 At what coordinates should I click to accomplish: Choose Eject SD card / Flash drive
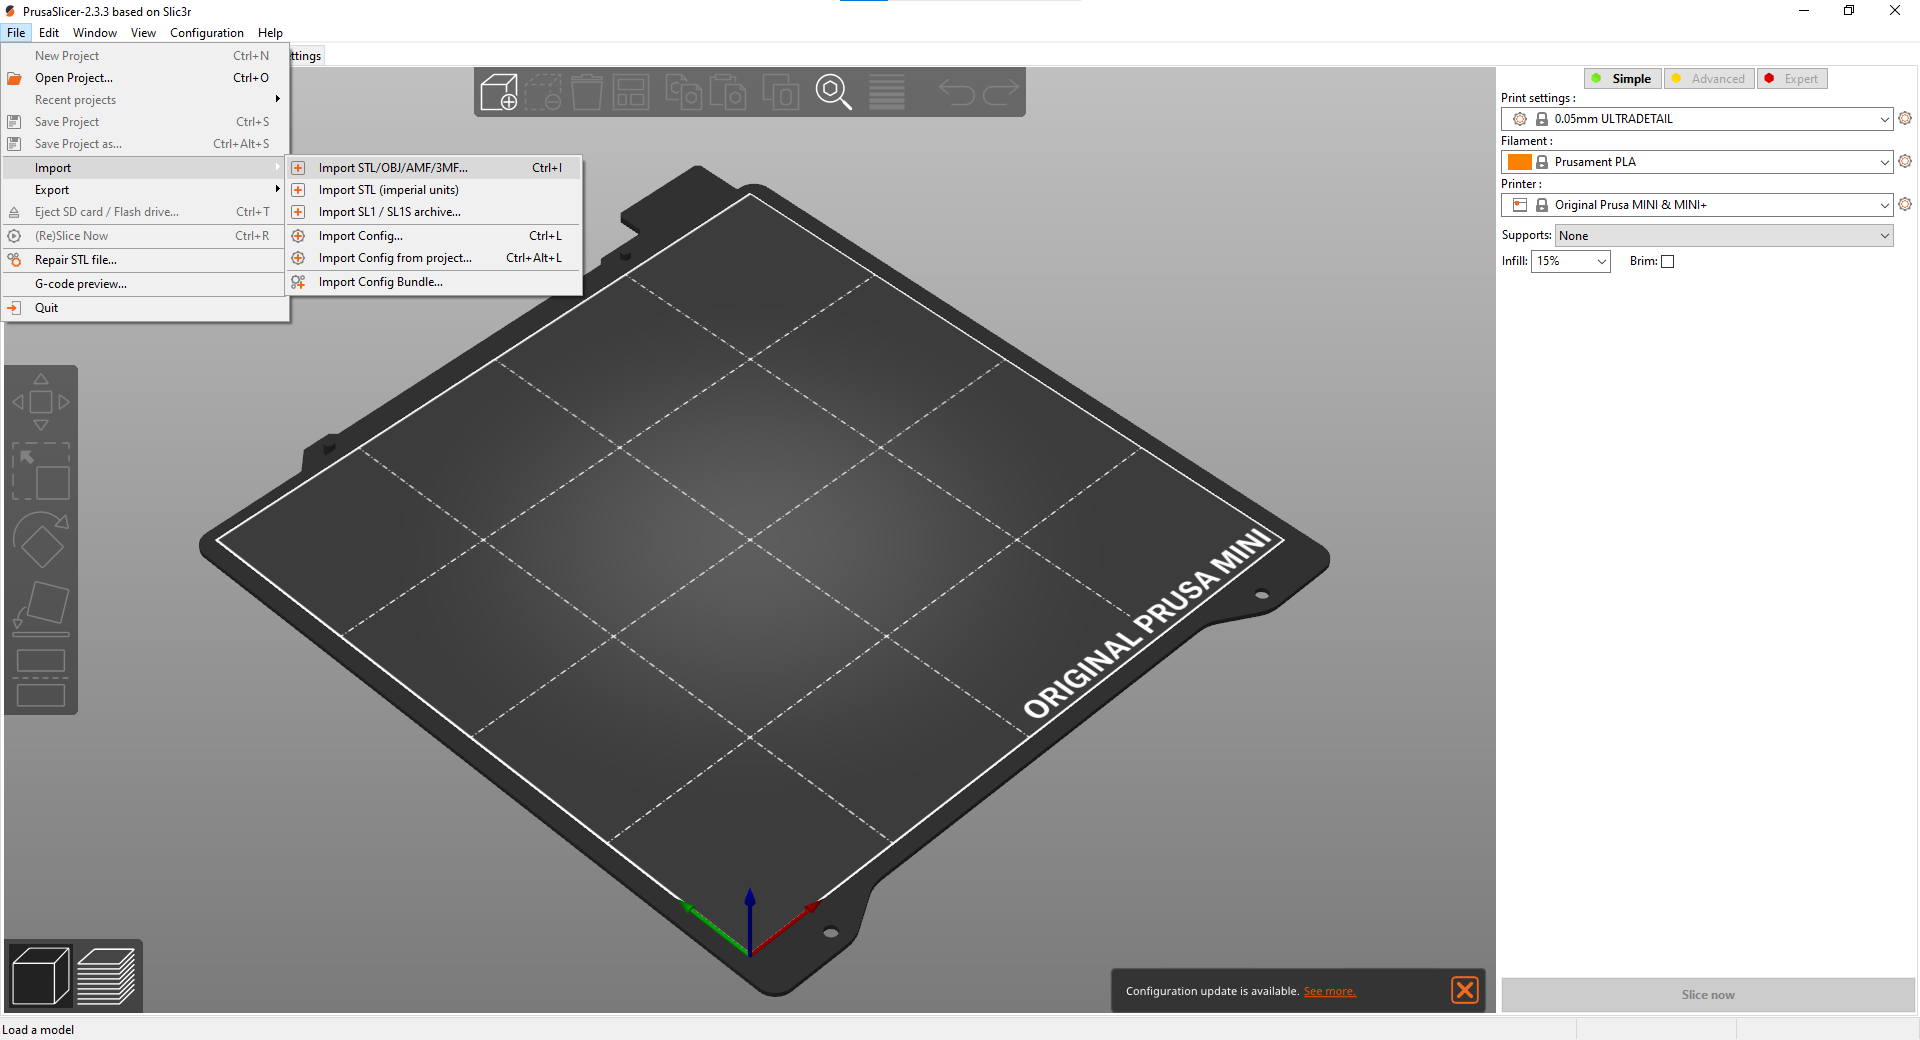(144, 212)
